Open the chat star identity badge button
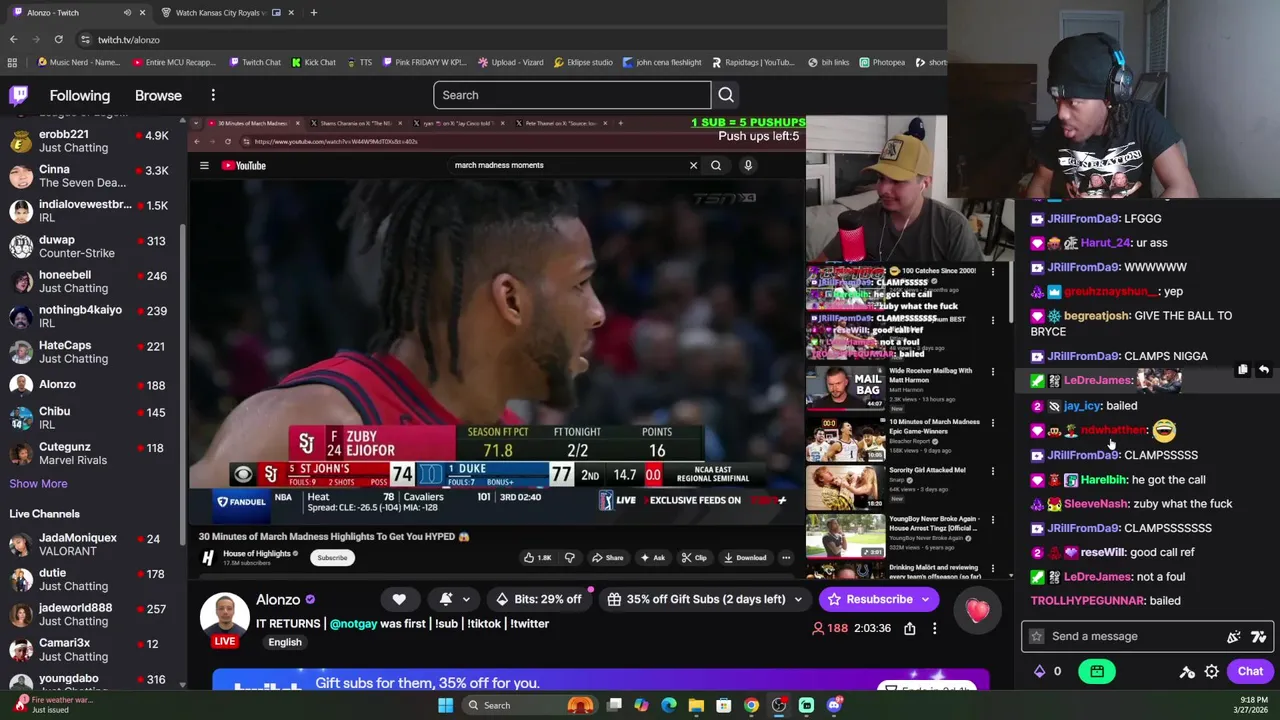1280x720 pixels. pyautogui.click(x=1036, y=636)
